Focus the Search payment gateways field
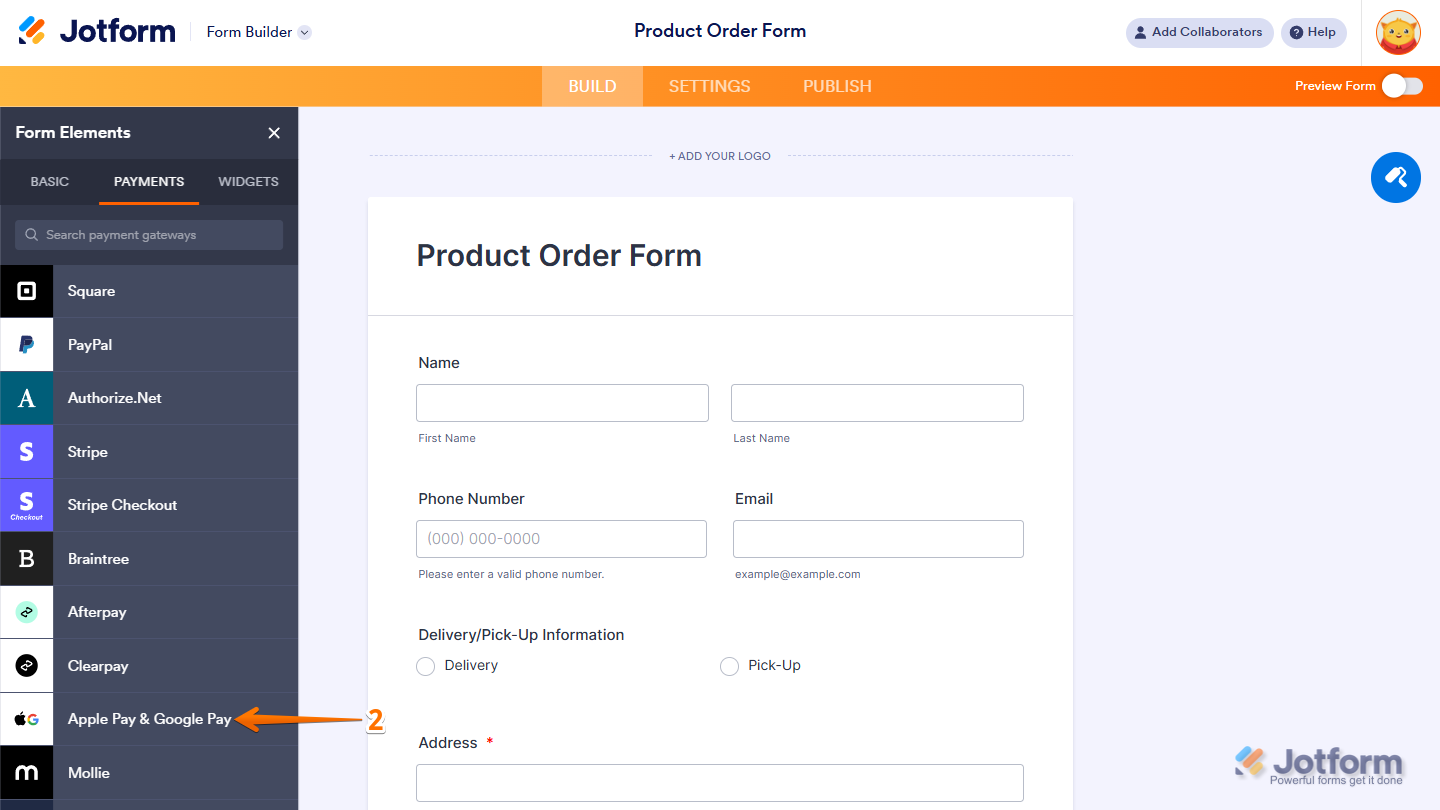 click(149, 235)
